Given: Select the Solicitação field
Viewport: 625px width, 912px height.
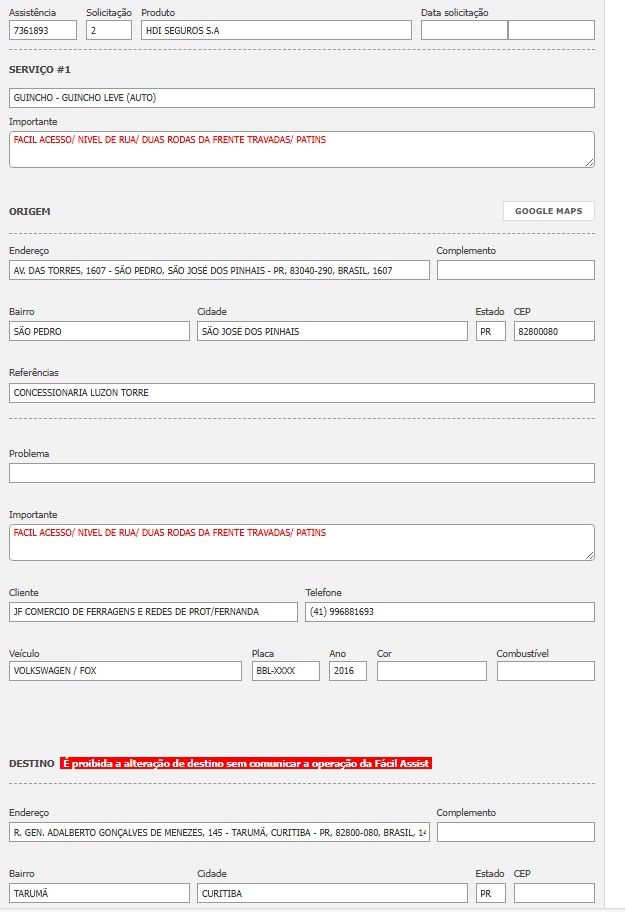Looking at the screenshot, I should (x=109, y=30).
